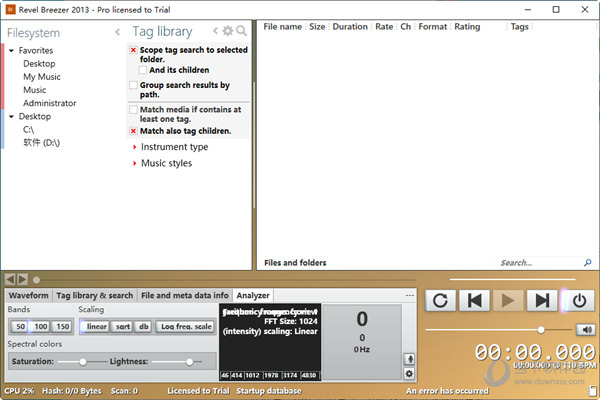Enable Group search results by path
Screen dimensions: 600x400
[x=133, y=85]
